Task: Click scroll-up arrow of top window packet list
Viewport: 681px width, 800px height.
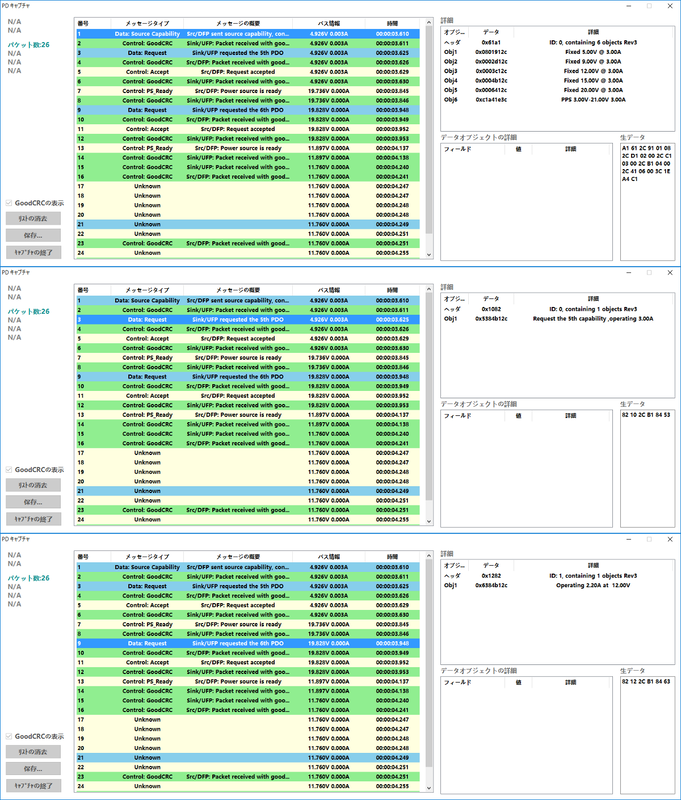Action: (429, 23)
